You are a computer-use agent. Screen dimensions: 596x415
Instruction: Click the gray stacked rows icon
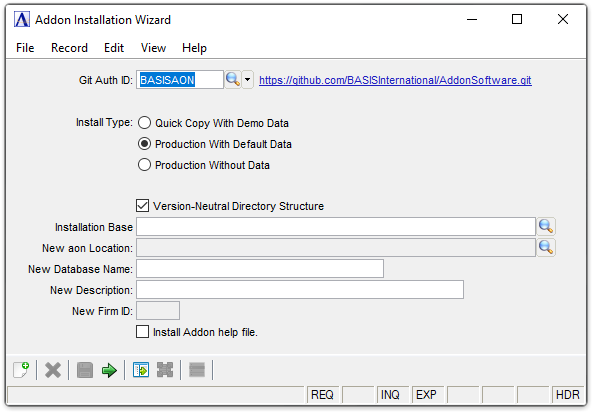pyautogui.click(x=197, y=370)
